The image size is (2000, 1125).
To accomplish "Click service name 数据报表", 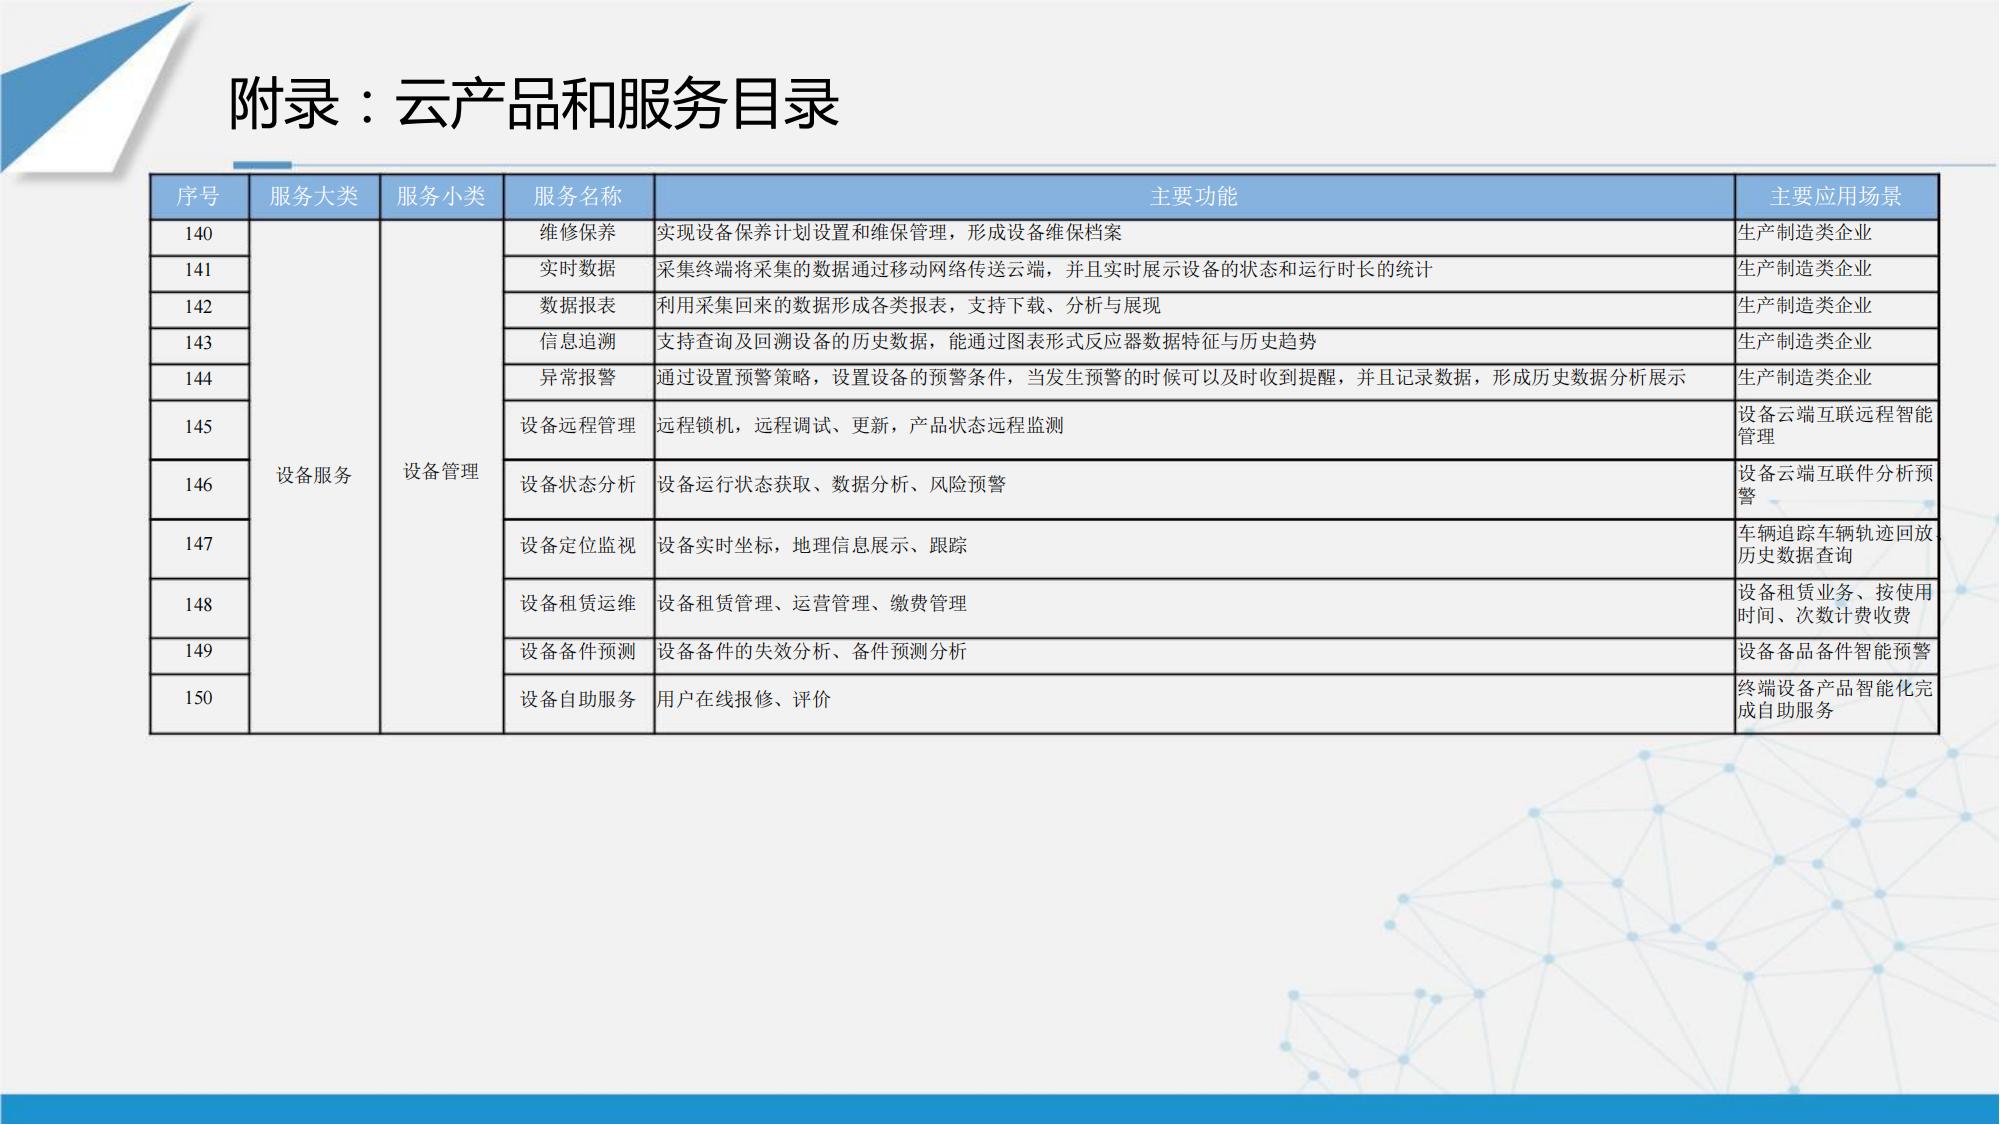I will click(x=578, y=306).
